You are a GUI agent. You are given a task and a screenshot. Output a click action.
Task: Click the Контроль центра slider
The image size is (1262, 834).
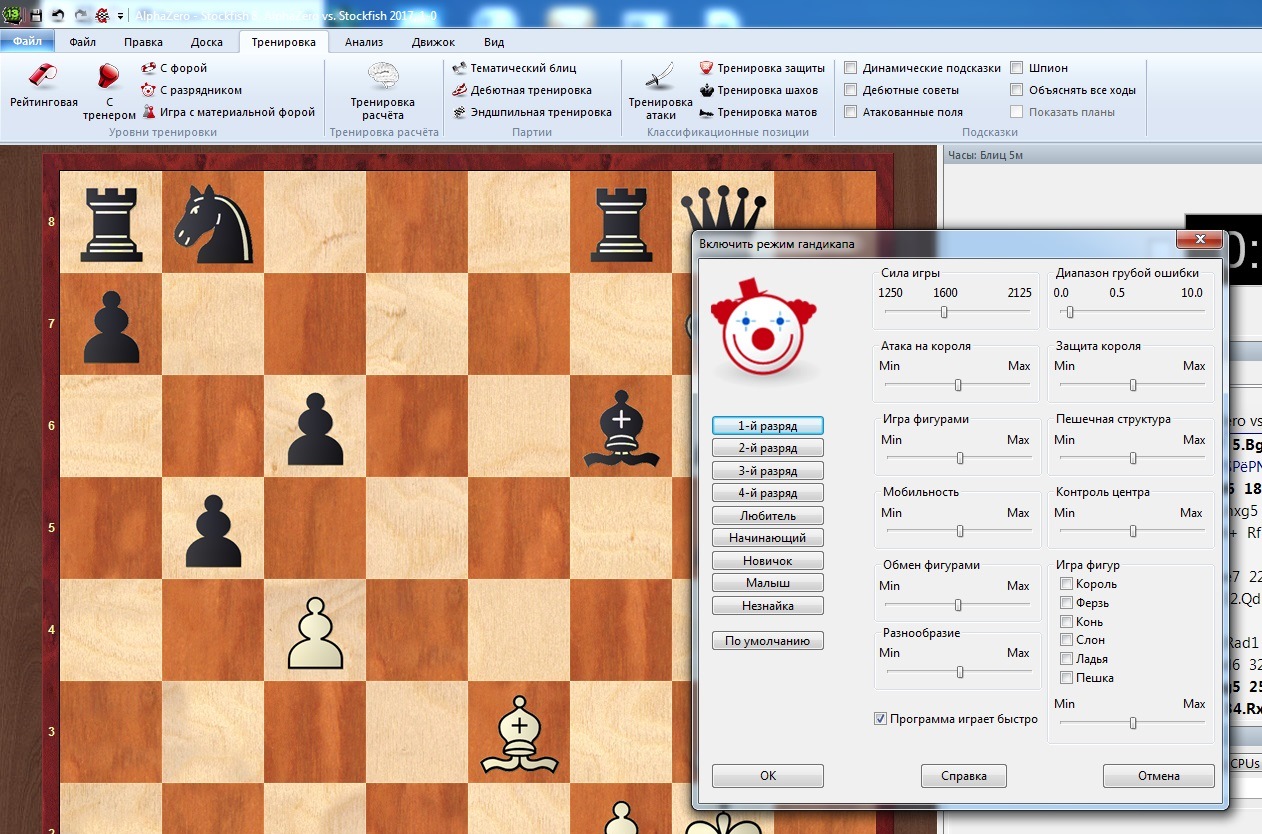(1132, 531)
